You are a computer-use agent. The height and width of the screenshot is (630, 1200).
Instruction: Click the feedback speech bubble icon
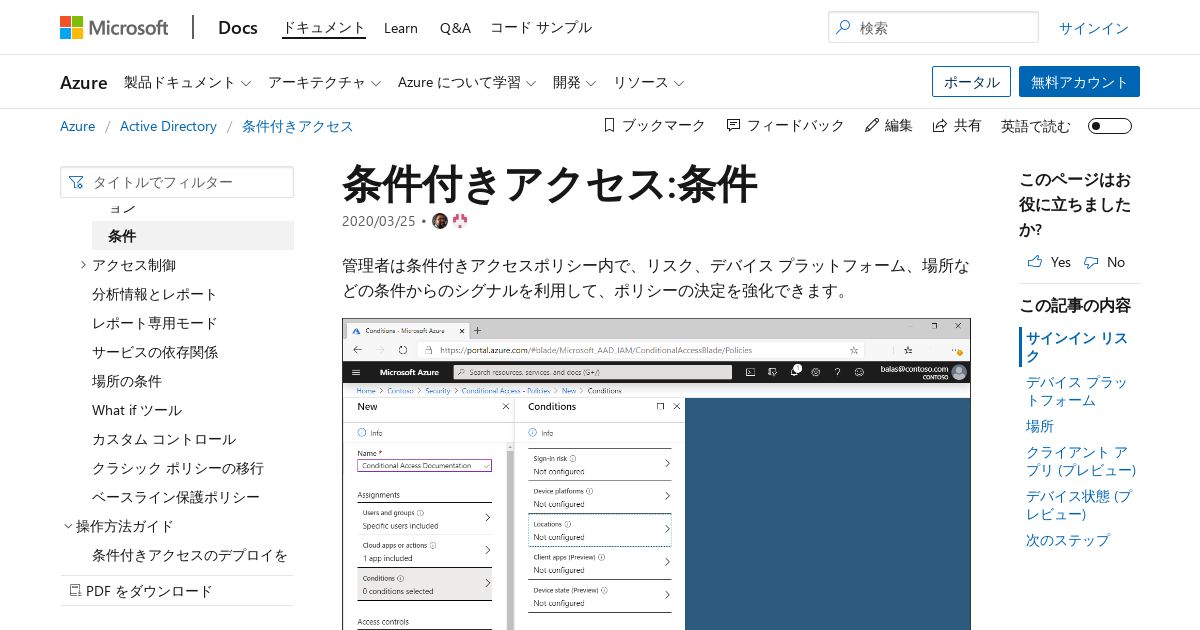(x=733, y=125)
